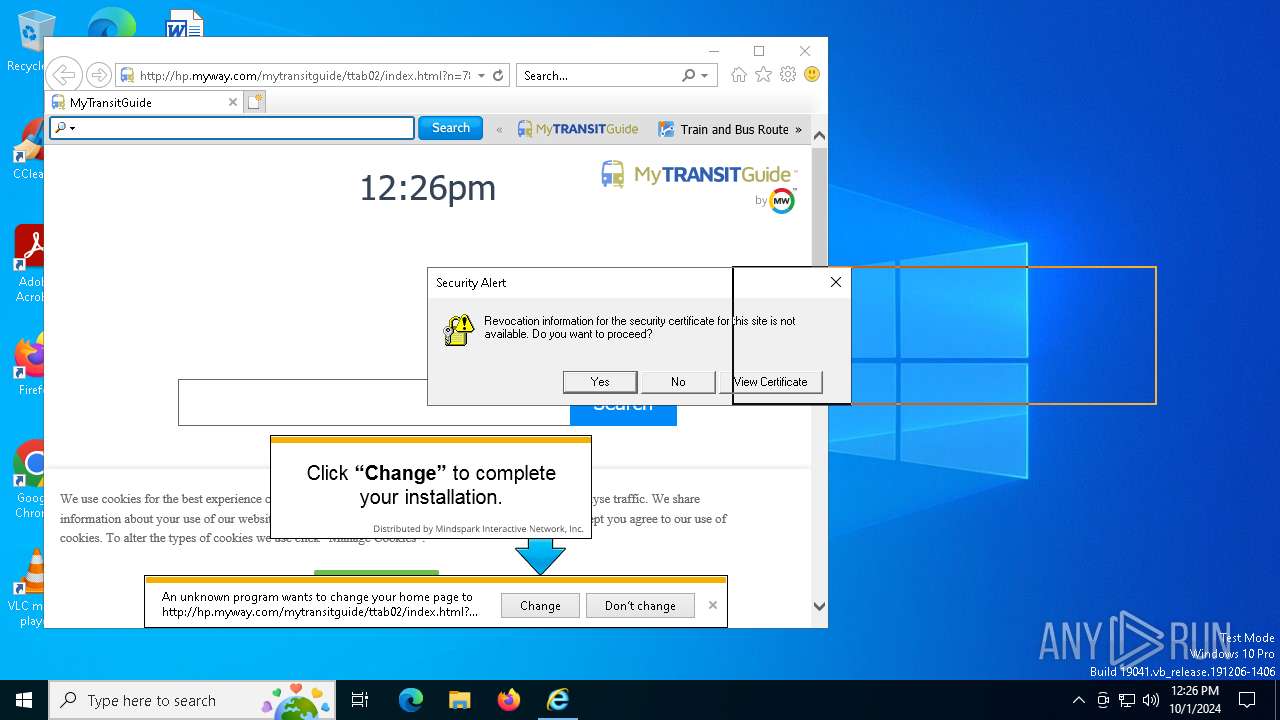Open the volume tray icon
The width and height of the screenshot is (1280, 720).
click(x=1151, y=700)
